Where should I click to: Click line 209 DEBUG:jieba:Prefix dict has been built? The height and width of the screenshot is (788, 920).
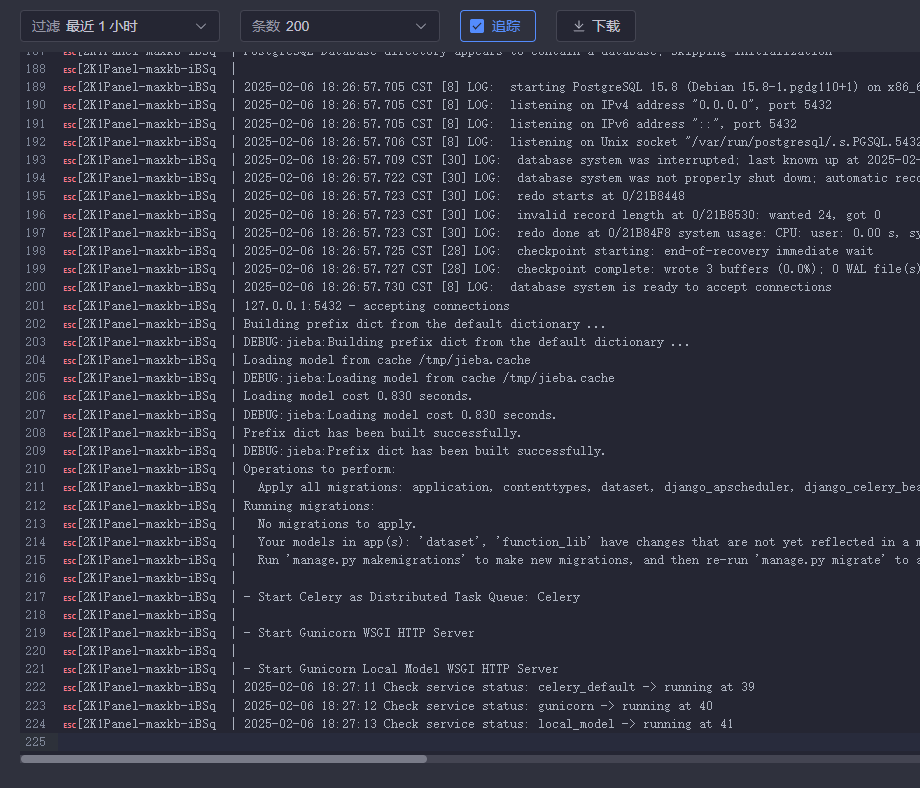(424, 451)
